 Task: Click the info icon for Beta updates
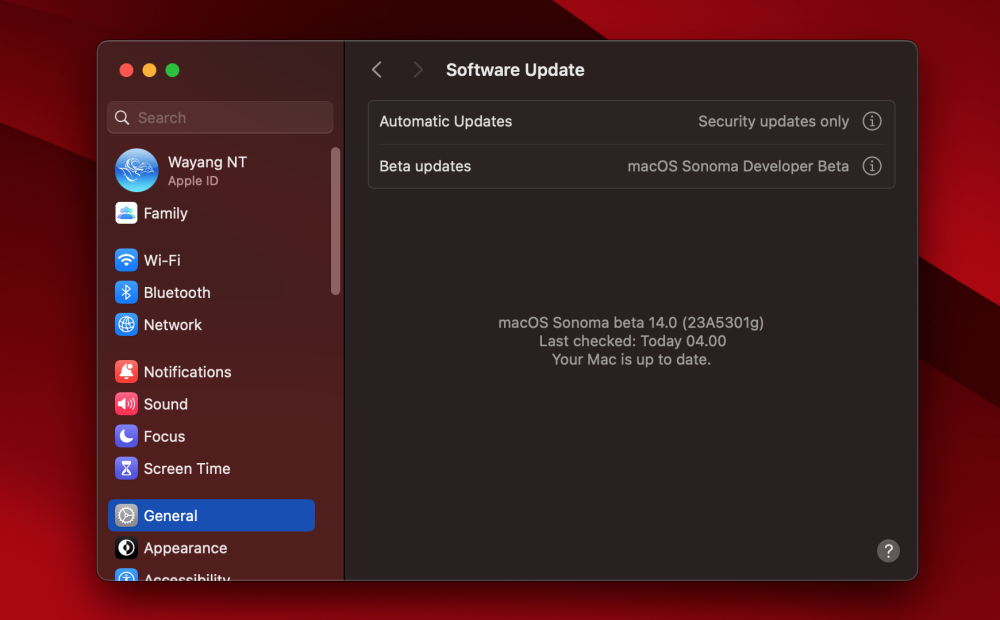[872, 166]
